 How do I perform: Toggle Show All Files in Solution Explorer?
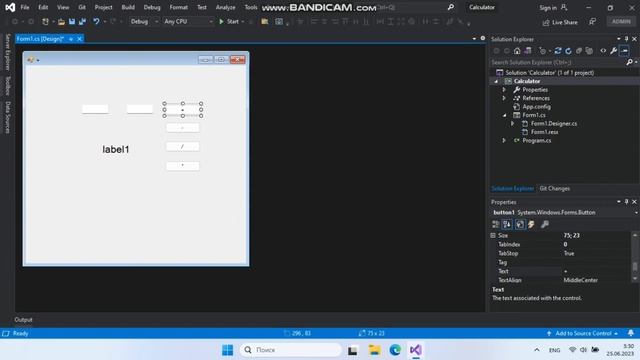point(589,51)
